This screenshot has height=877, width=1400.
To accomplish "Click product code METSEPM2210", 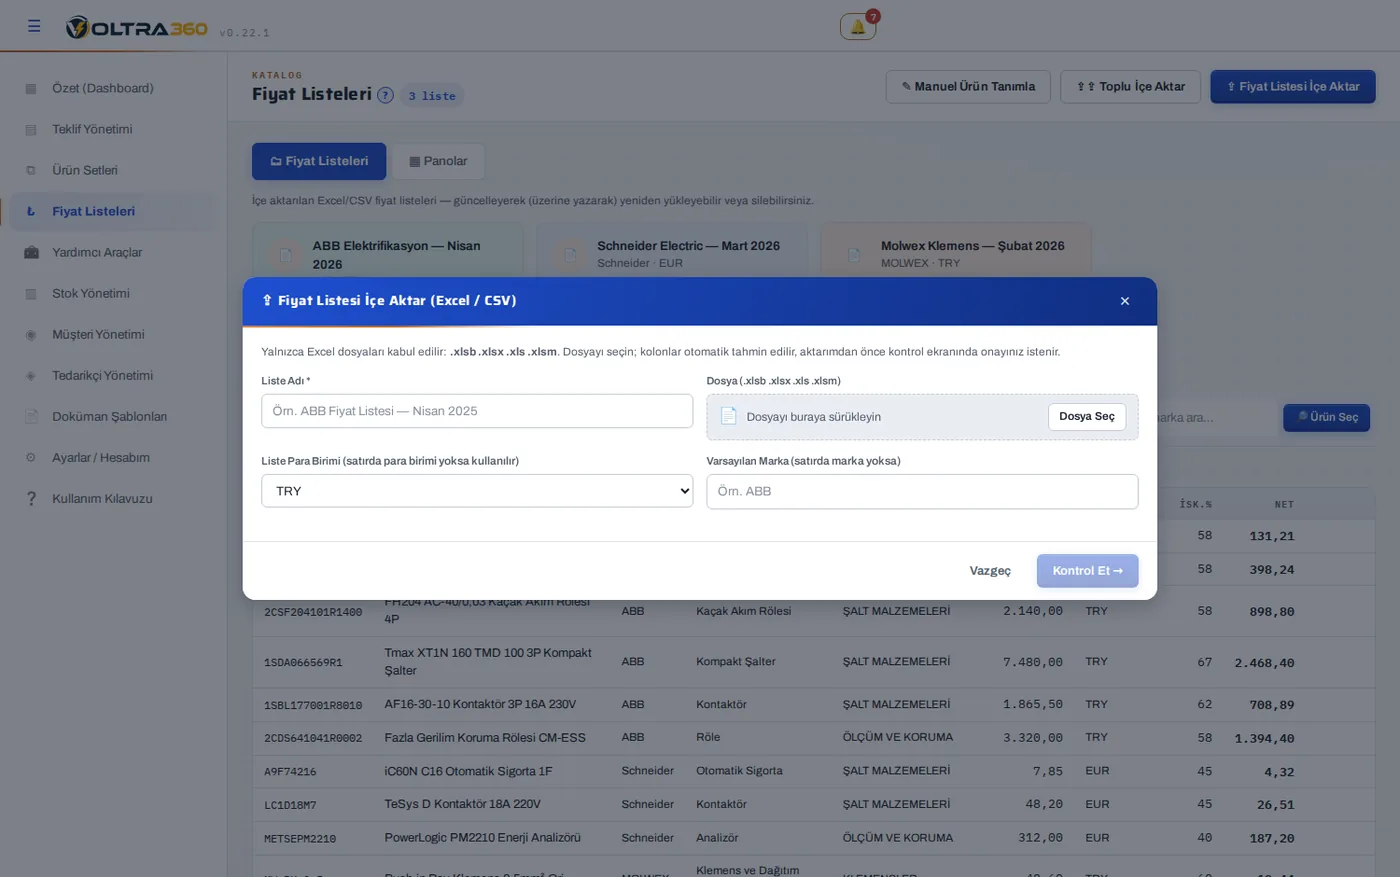I will 300,839.
